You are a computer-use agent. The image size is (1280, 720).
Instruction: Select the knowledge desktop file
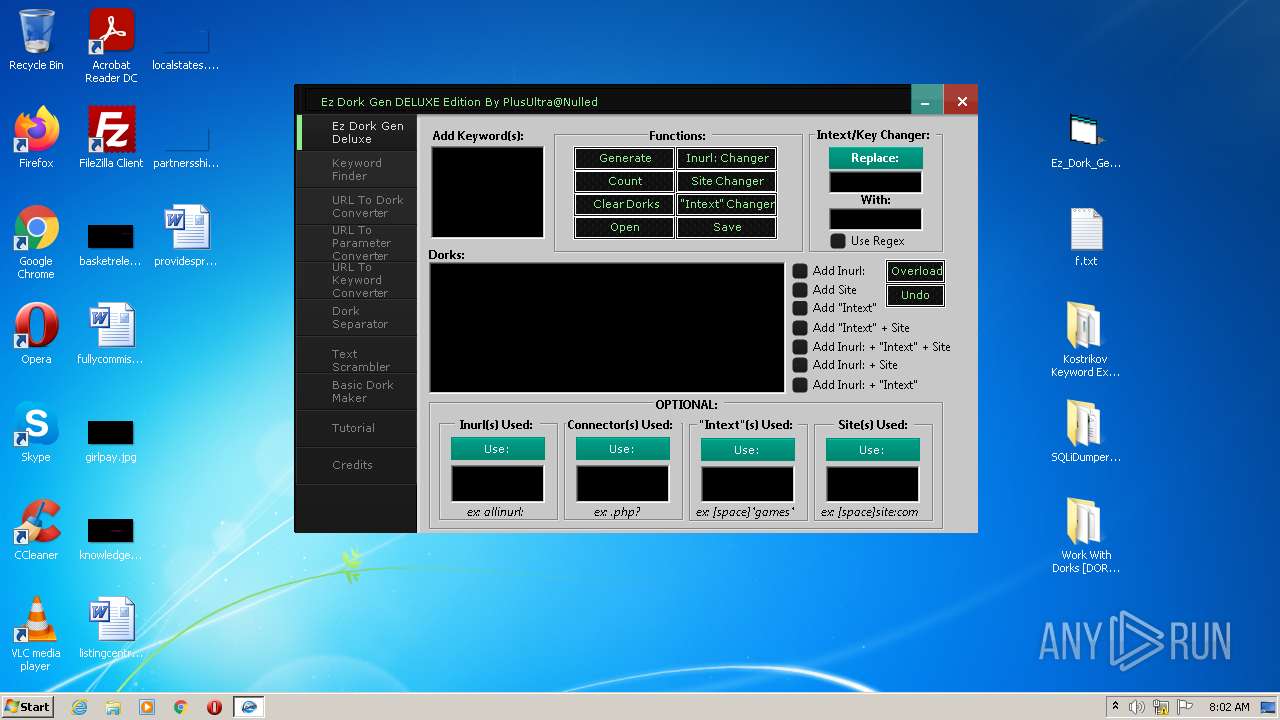pyautogui.click(x=111, y=539)
